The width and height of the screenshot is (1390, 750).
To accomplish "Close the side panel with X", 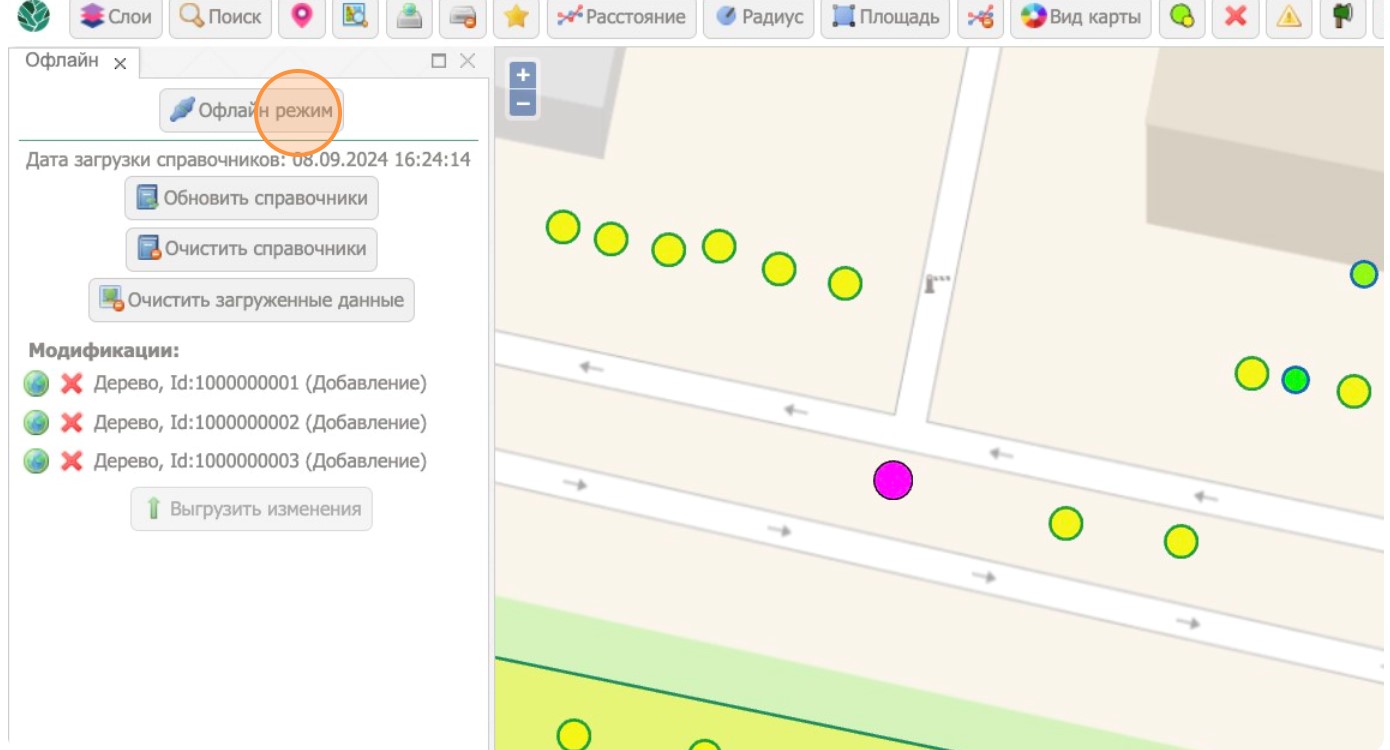I will pyautogui.click(x=467, y=61).
